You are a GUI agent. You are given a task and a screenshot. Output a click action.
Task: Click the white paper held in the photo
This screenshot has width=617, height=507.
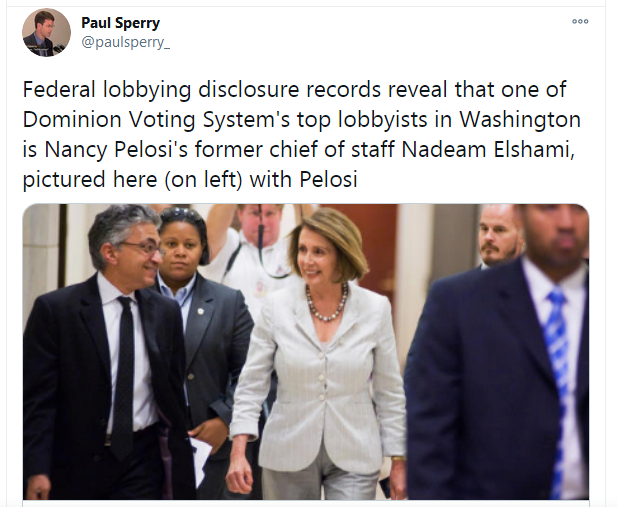[200, 461]
